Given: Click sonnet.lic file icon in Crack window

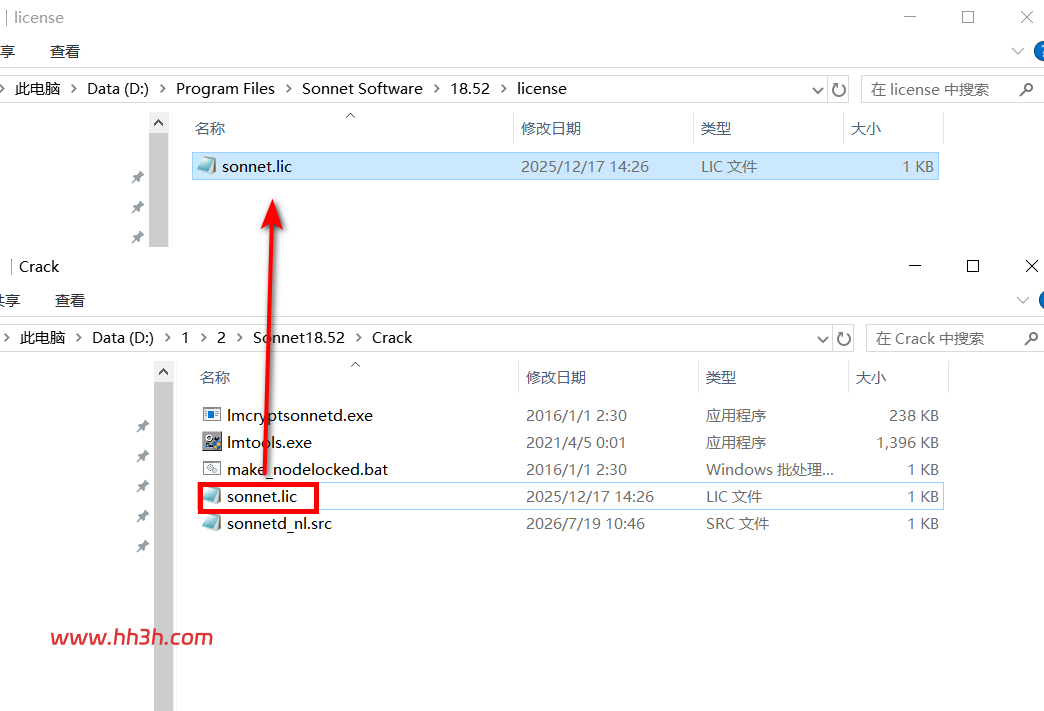Looking at the screenshot, I should tap(212, 496).
